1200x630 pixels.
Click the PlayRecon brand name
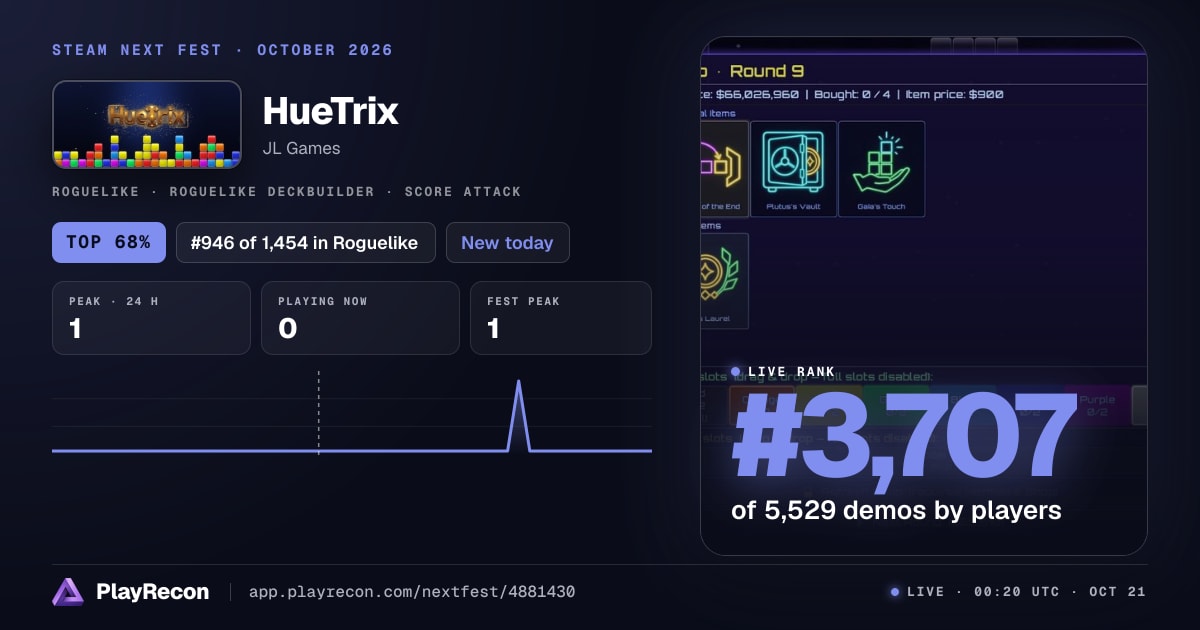tap(152, 592)
